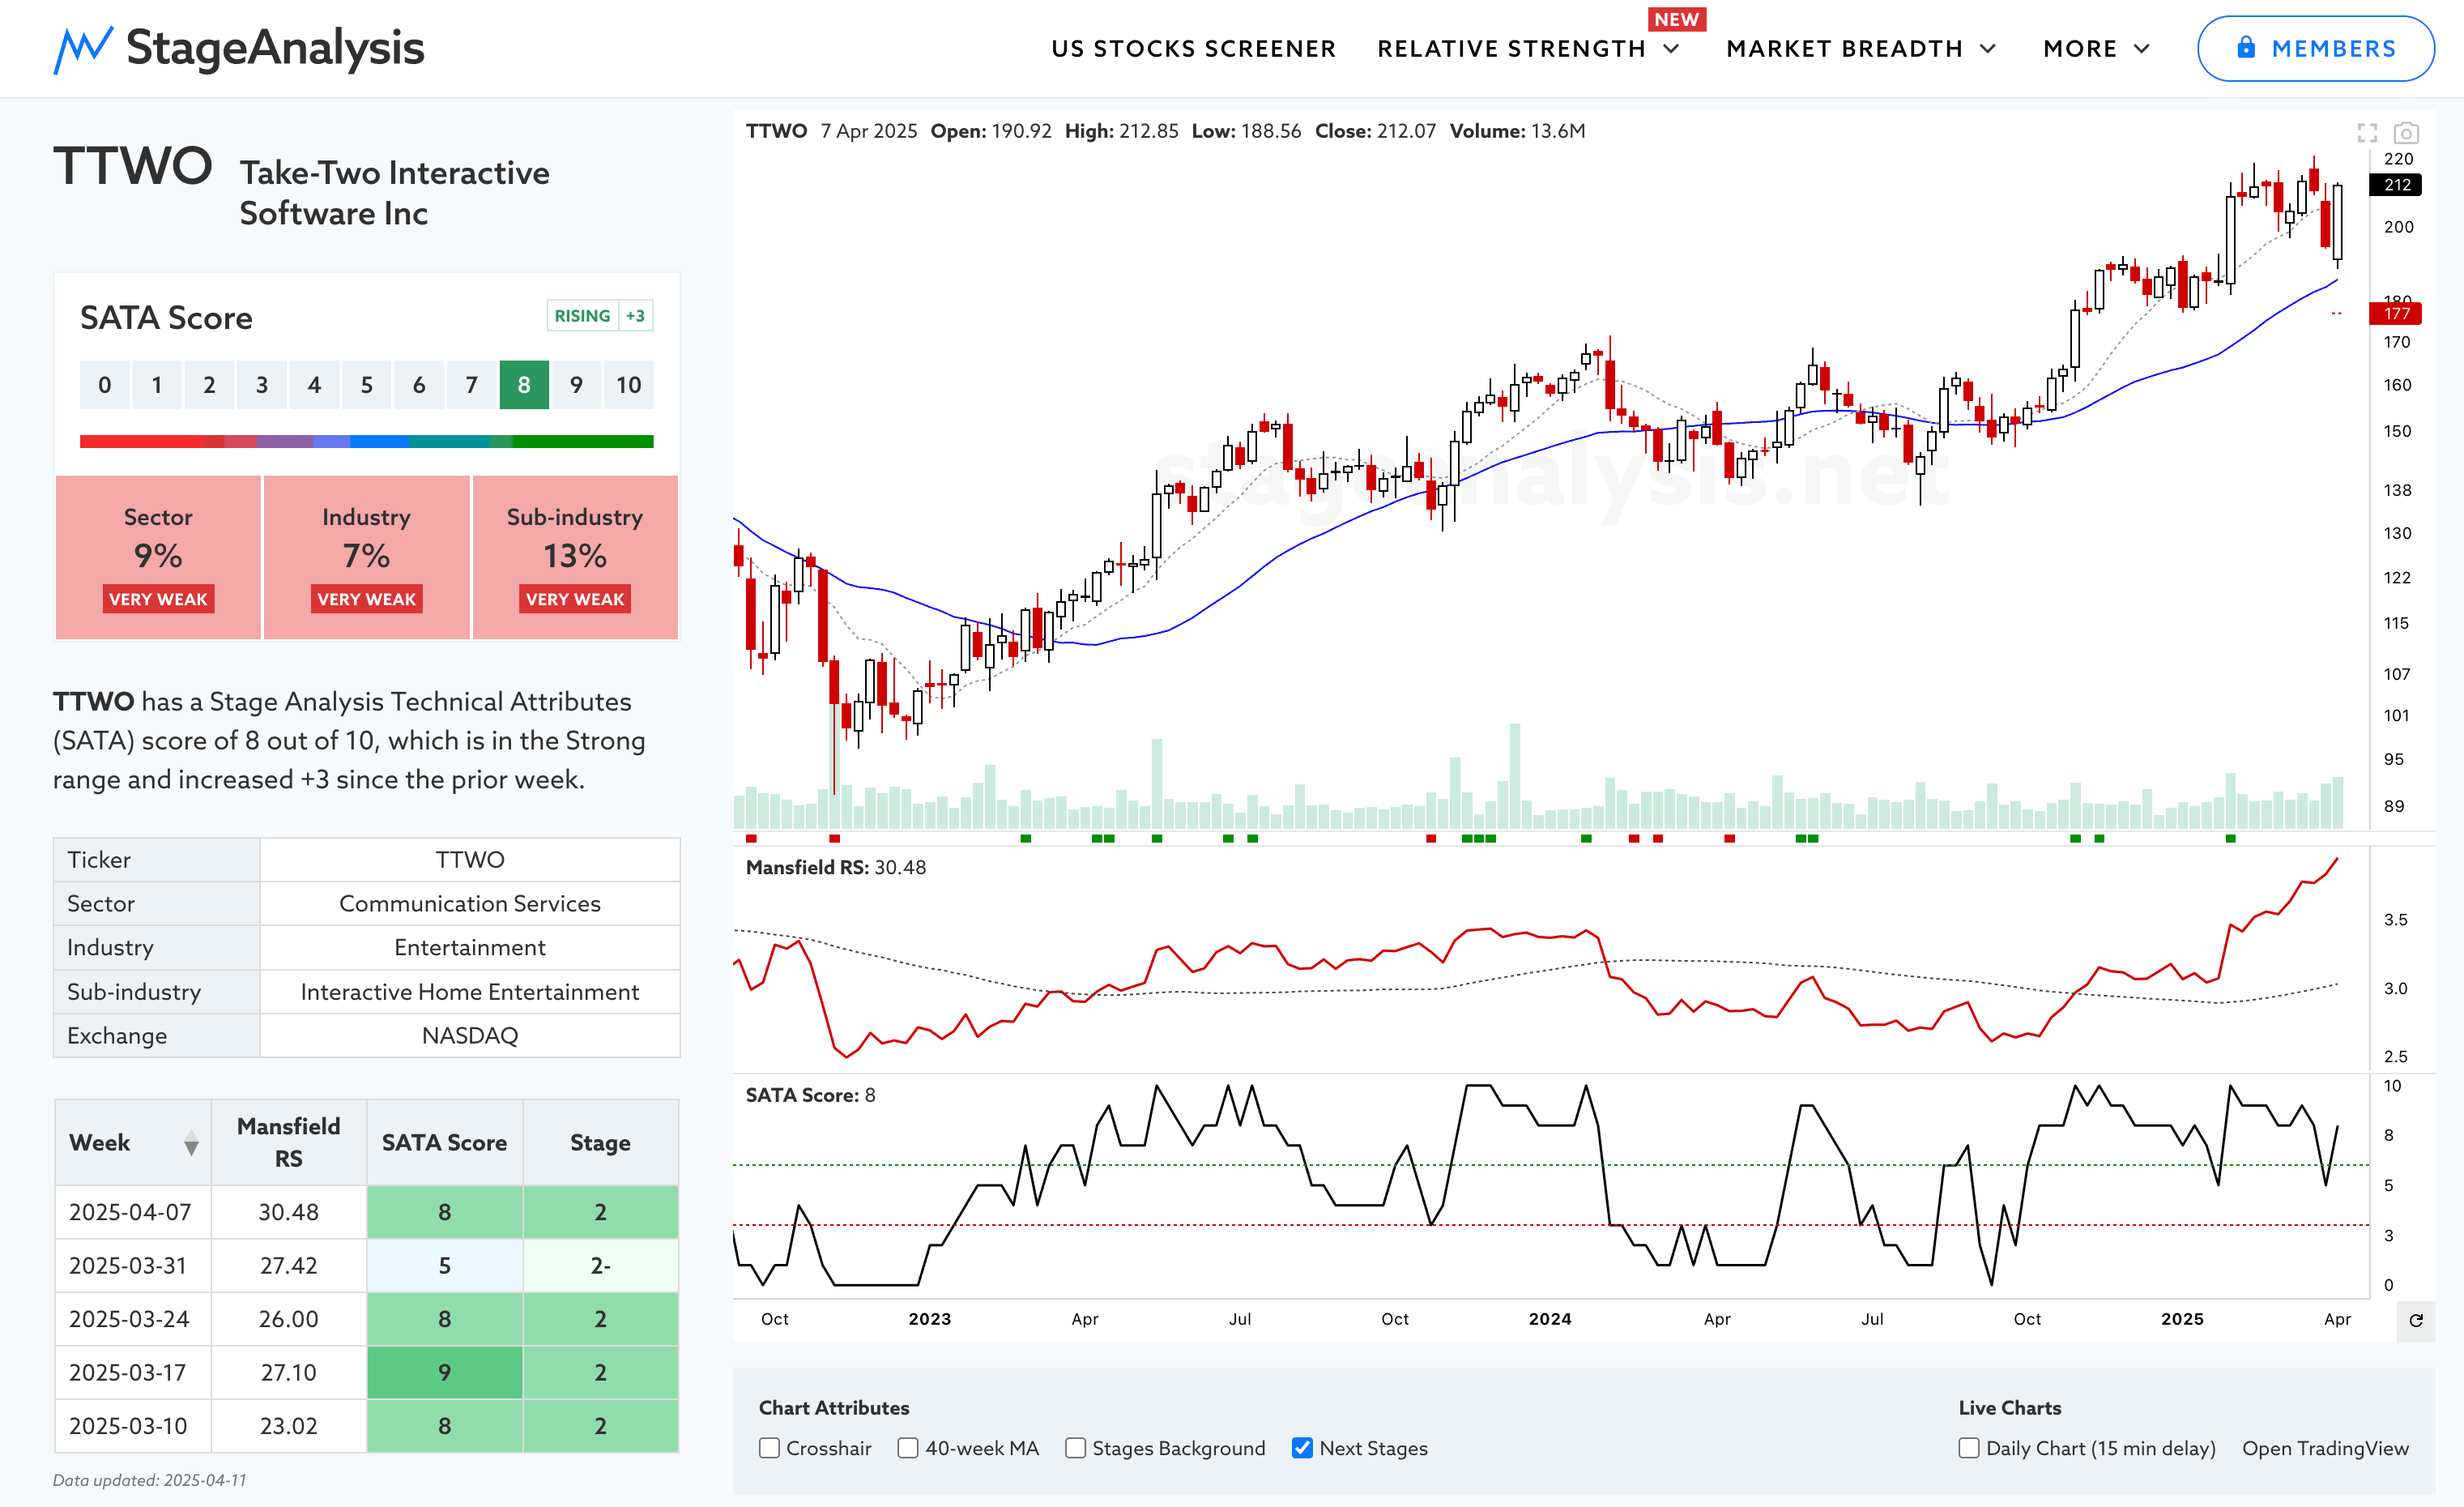Image resolution: width=2464 pixels, height=1507 pixels.
Task: Click the 2024 year axis label
Action: point(1550,1319)
